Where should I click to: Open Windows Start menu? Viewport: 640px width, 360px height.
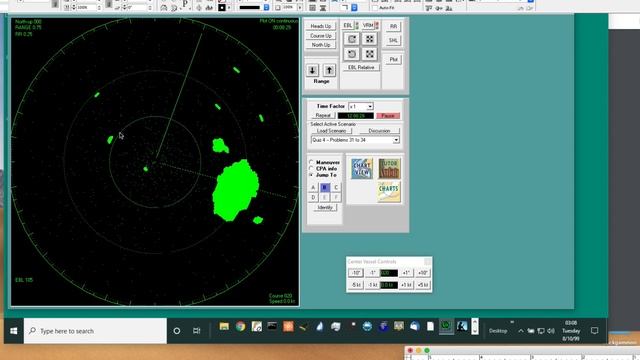tap(13, 331)
